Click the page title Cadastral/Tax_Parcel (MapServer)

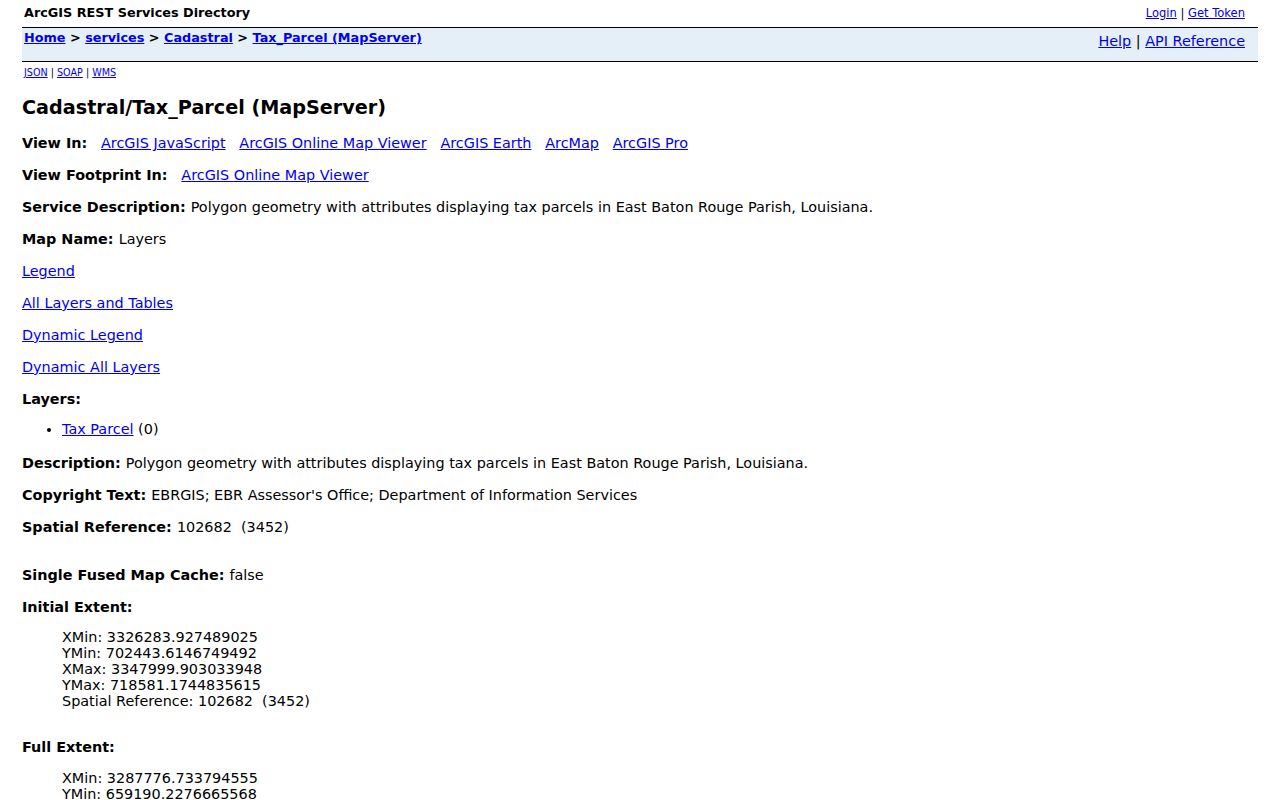tap(204, 107)
